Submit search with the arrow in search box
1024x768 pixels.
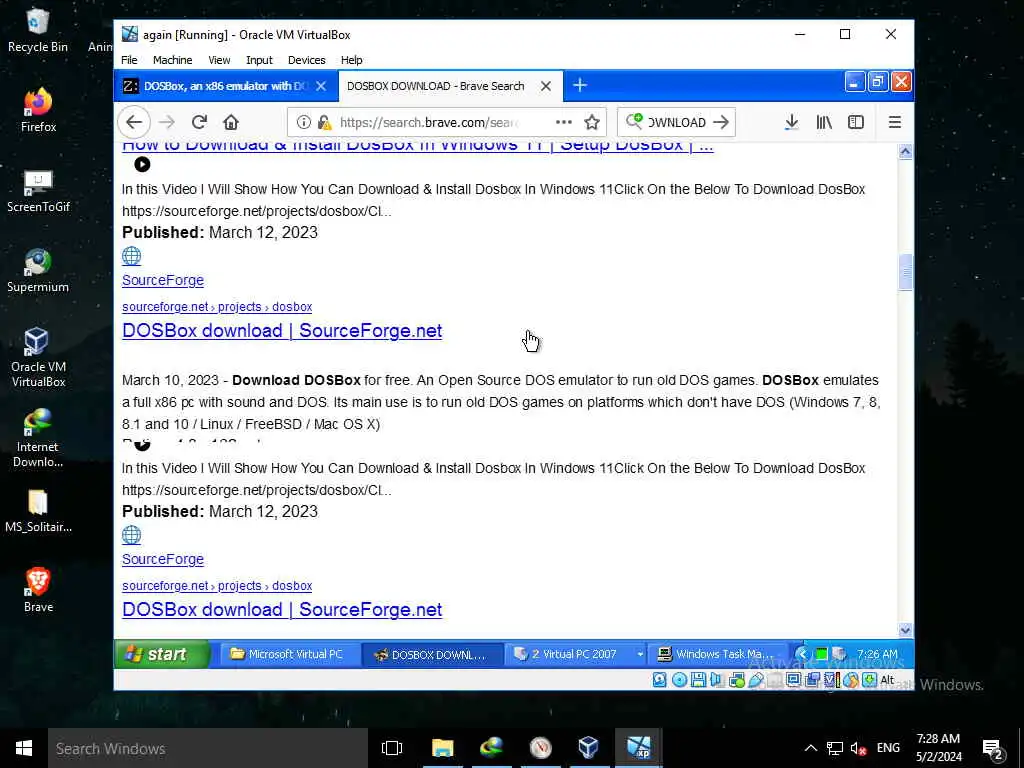(x=721, y=122)
